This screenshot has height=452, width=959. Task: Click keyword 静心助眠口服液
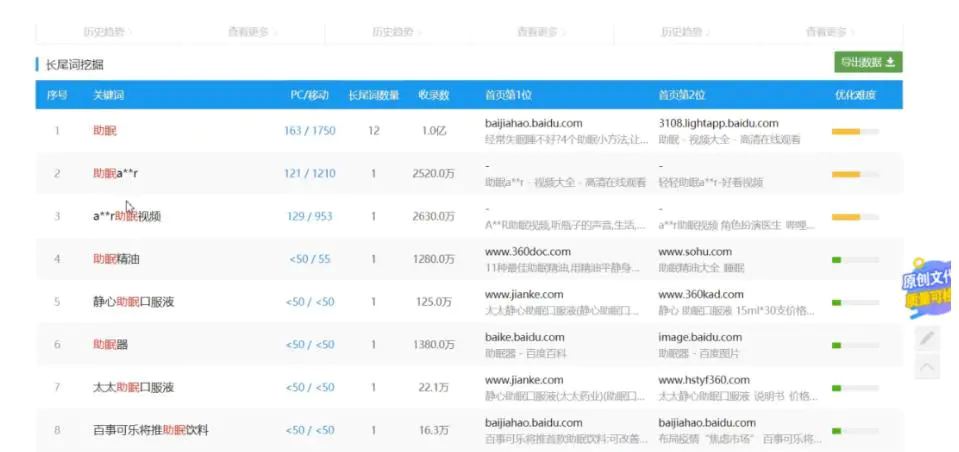(133, 302)
